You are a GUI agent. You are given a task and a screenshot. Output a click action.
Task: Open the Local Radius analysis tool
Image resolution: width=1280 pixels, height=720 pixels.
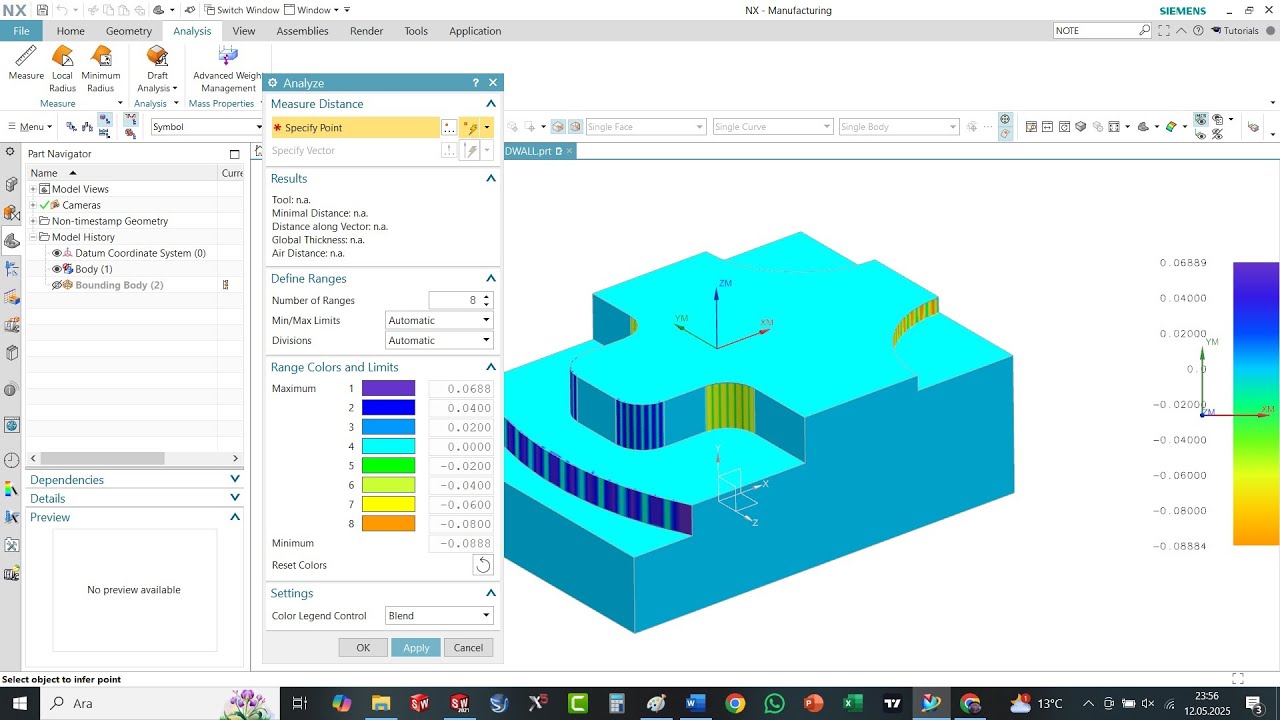pos(62,69)
